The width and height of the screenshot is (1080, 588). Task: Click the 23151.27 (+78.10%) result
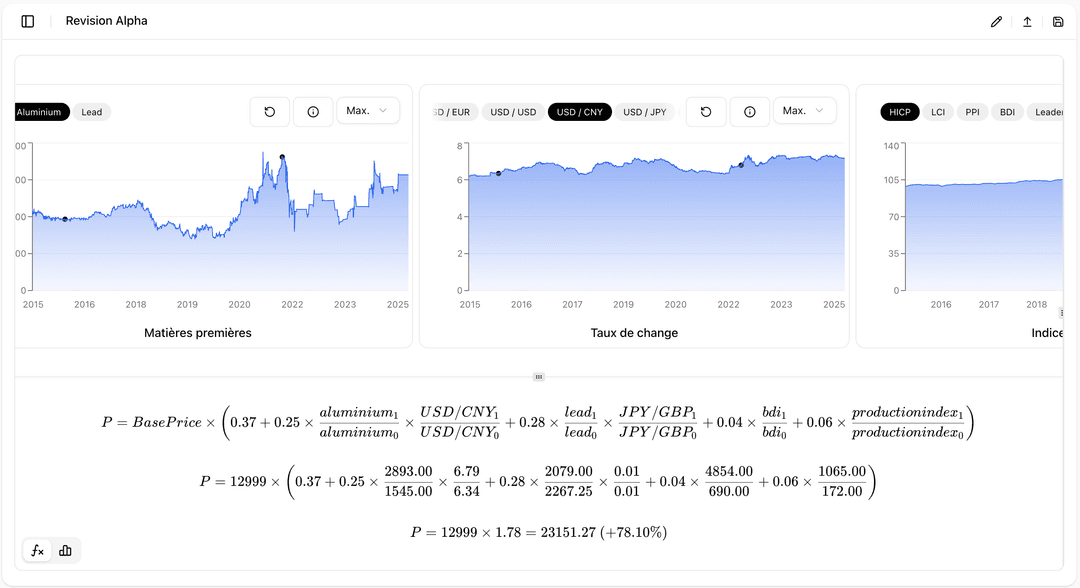[x=604, y=532]
